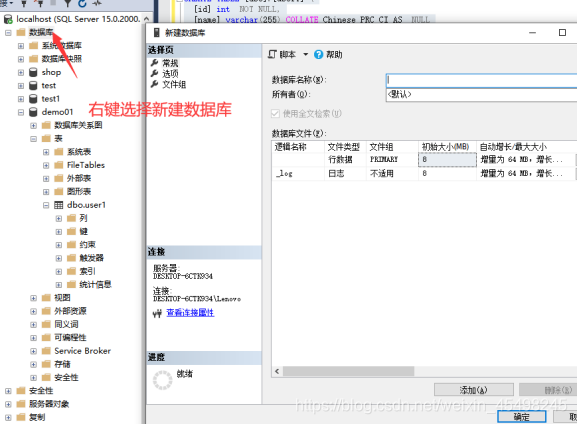
Task: Click the shop database cylinder icon
Action: (x=33, y=72)
